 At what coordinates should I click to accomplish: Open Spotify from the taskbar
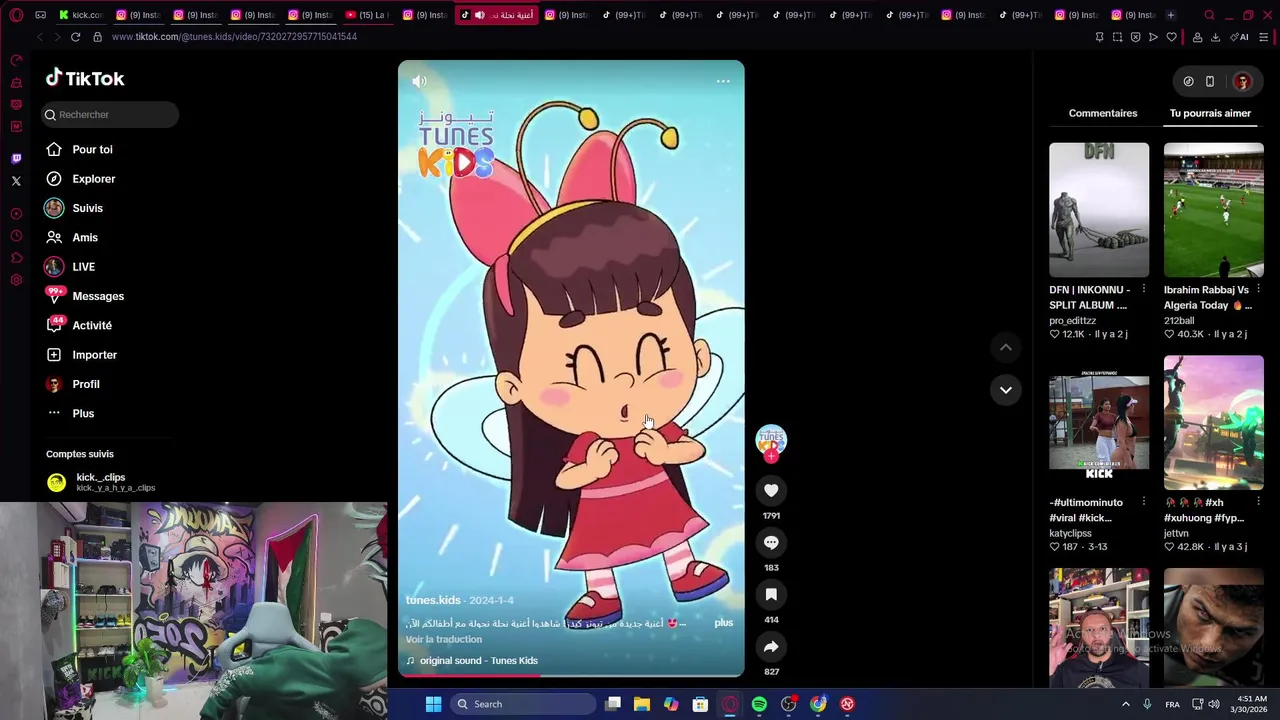point(759,704)
